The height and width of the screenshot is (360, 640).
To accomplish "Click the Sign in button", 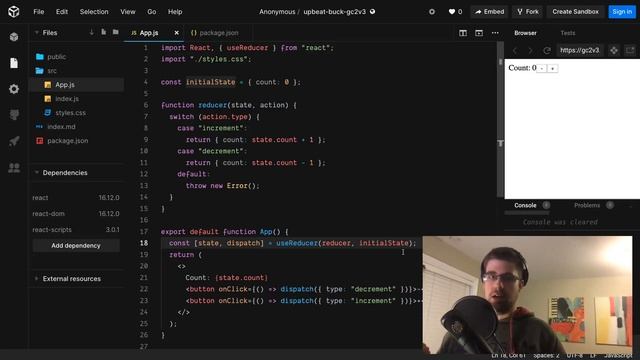I will point(622,12).
